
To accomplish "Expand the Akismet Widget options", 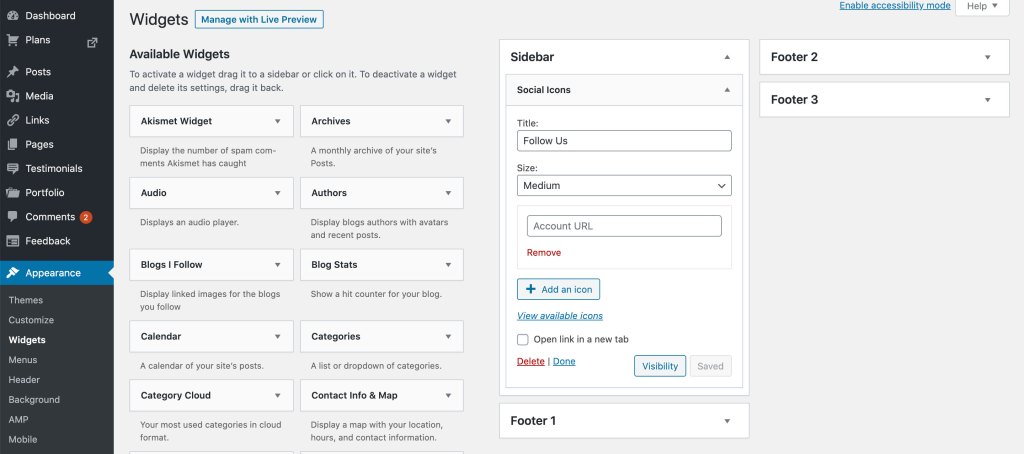I will point(278,121).
